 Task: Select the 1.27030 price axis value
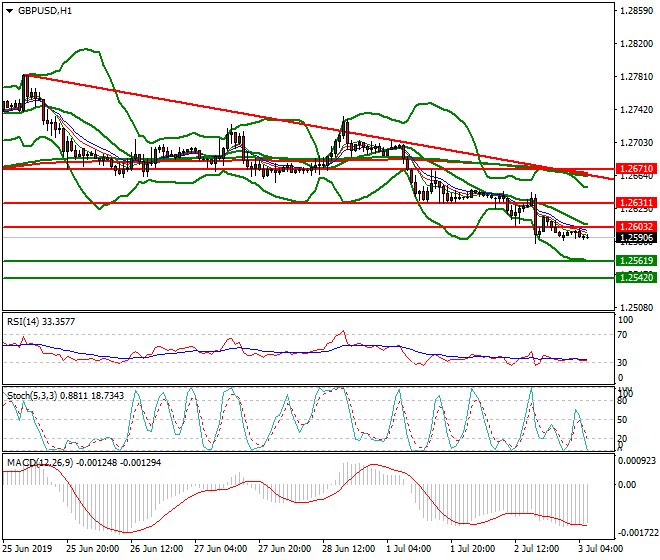[x=637, y=143]
